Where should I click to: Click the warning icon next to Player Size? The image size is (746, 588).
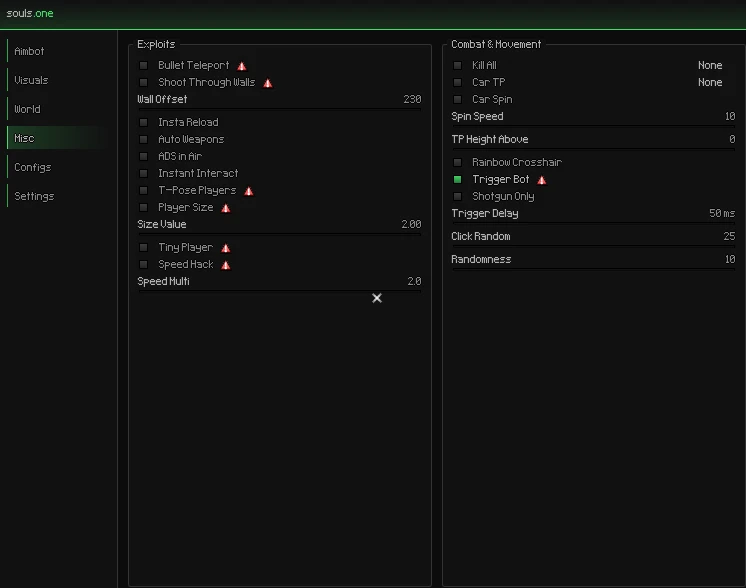[226, 208]
